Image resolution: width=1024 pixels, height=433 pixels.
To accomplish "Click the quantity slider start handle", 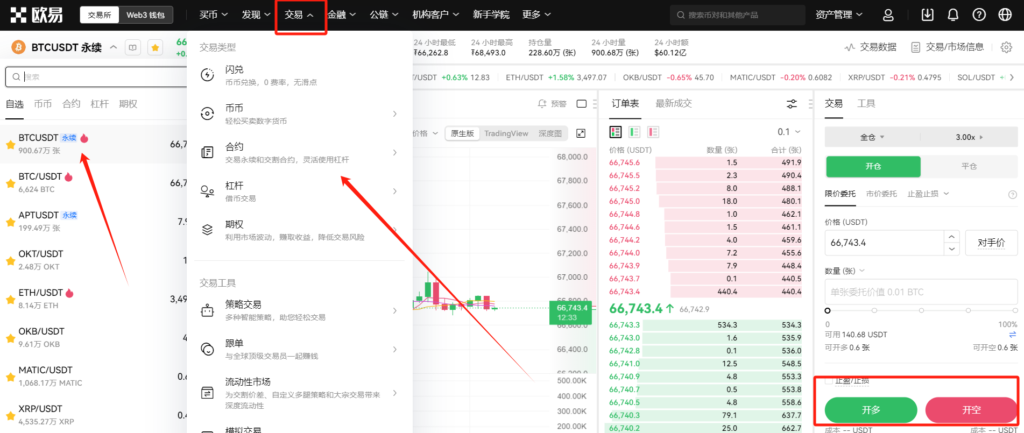I will [827, 310].
